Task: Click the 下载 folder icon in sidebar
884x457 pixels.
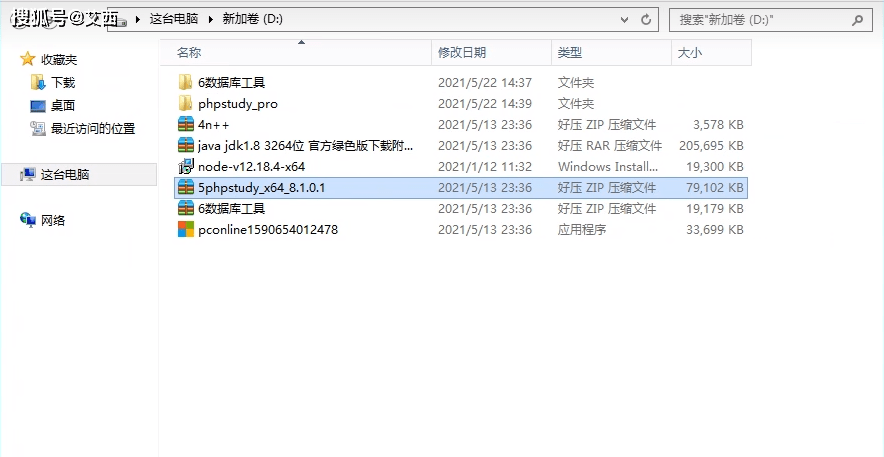Action: coord(38,83)
